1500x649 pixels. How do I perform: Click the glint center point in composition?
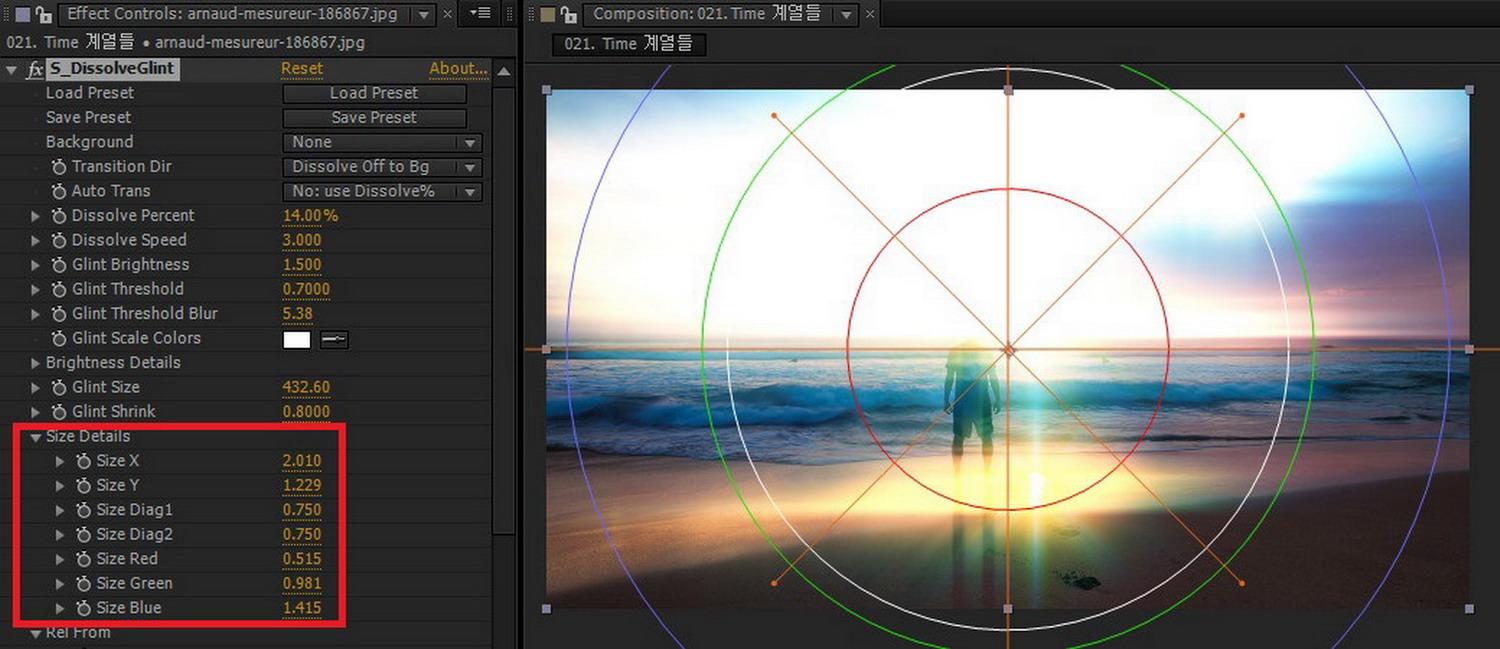pyautogui.click(x=1008, y=350)
